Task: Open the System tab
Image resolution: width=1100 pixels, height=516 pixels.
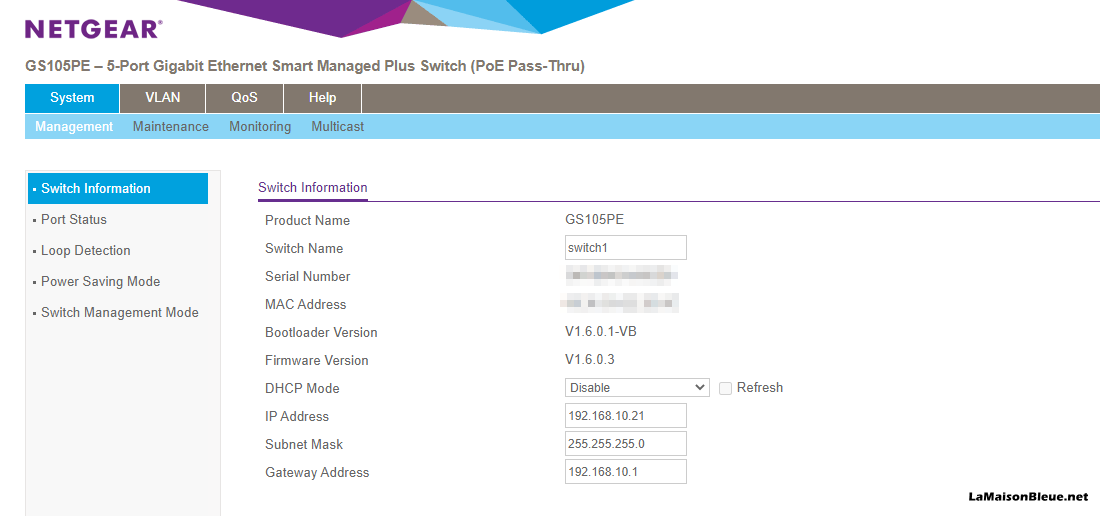Action: (x=72, y=98)
